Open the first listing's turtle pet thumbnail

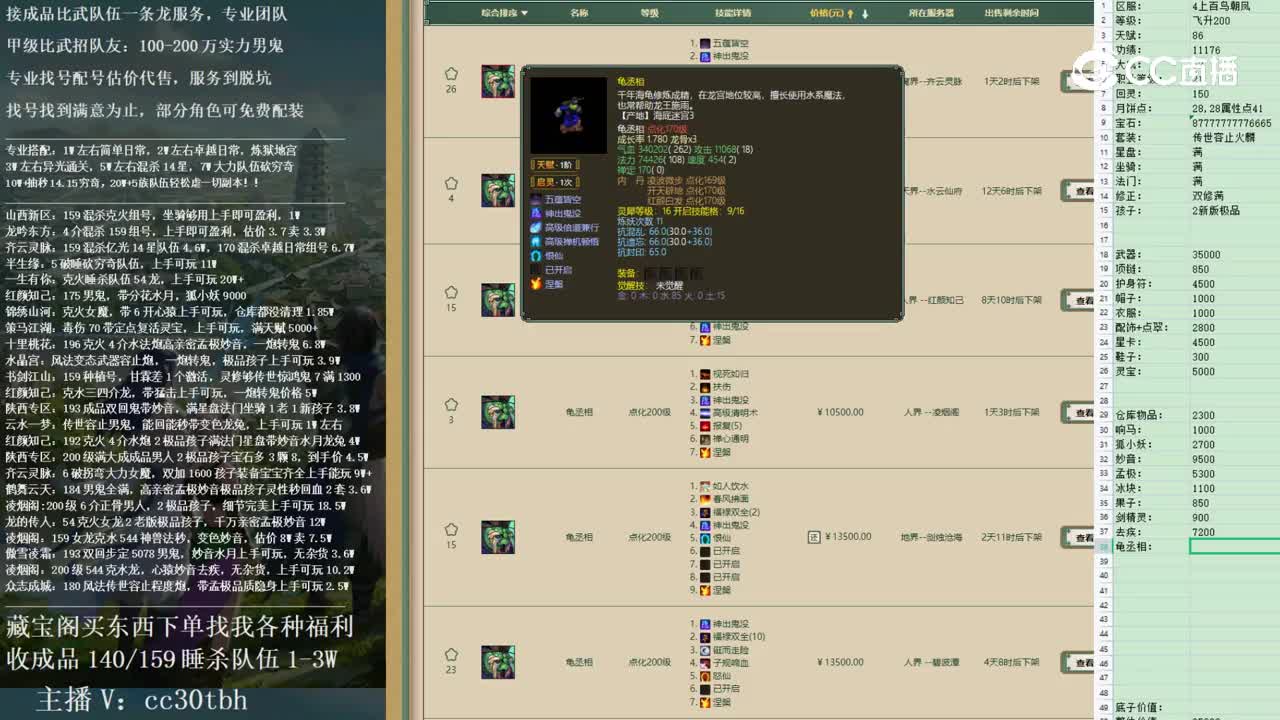click(497, 82)
